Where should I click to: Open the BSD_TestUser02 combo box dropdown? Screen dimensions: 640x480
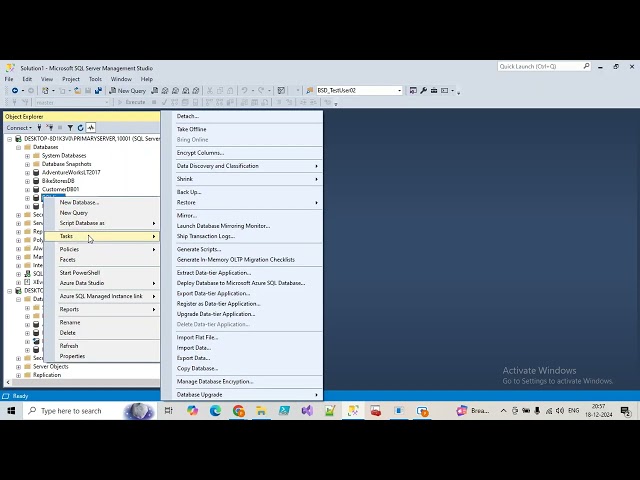pos(399,91)
